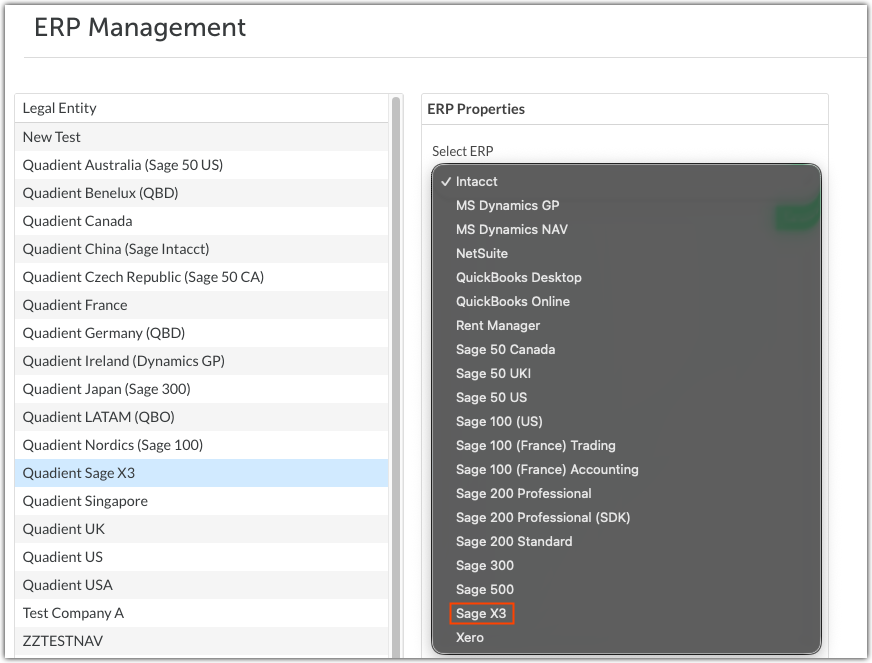Select Quadient Benelux (QBD) entity

pyautogui.click(x=201, y=193)
